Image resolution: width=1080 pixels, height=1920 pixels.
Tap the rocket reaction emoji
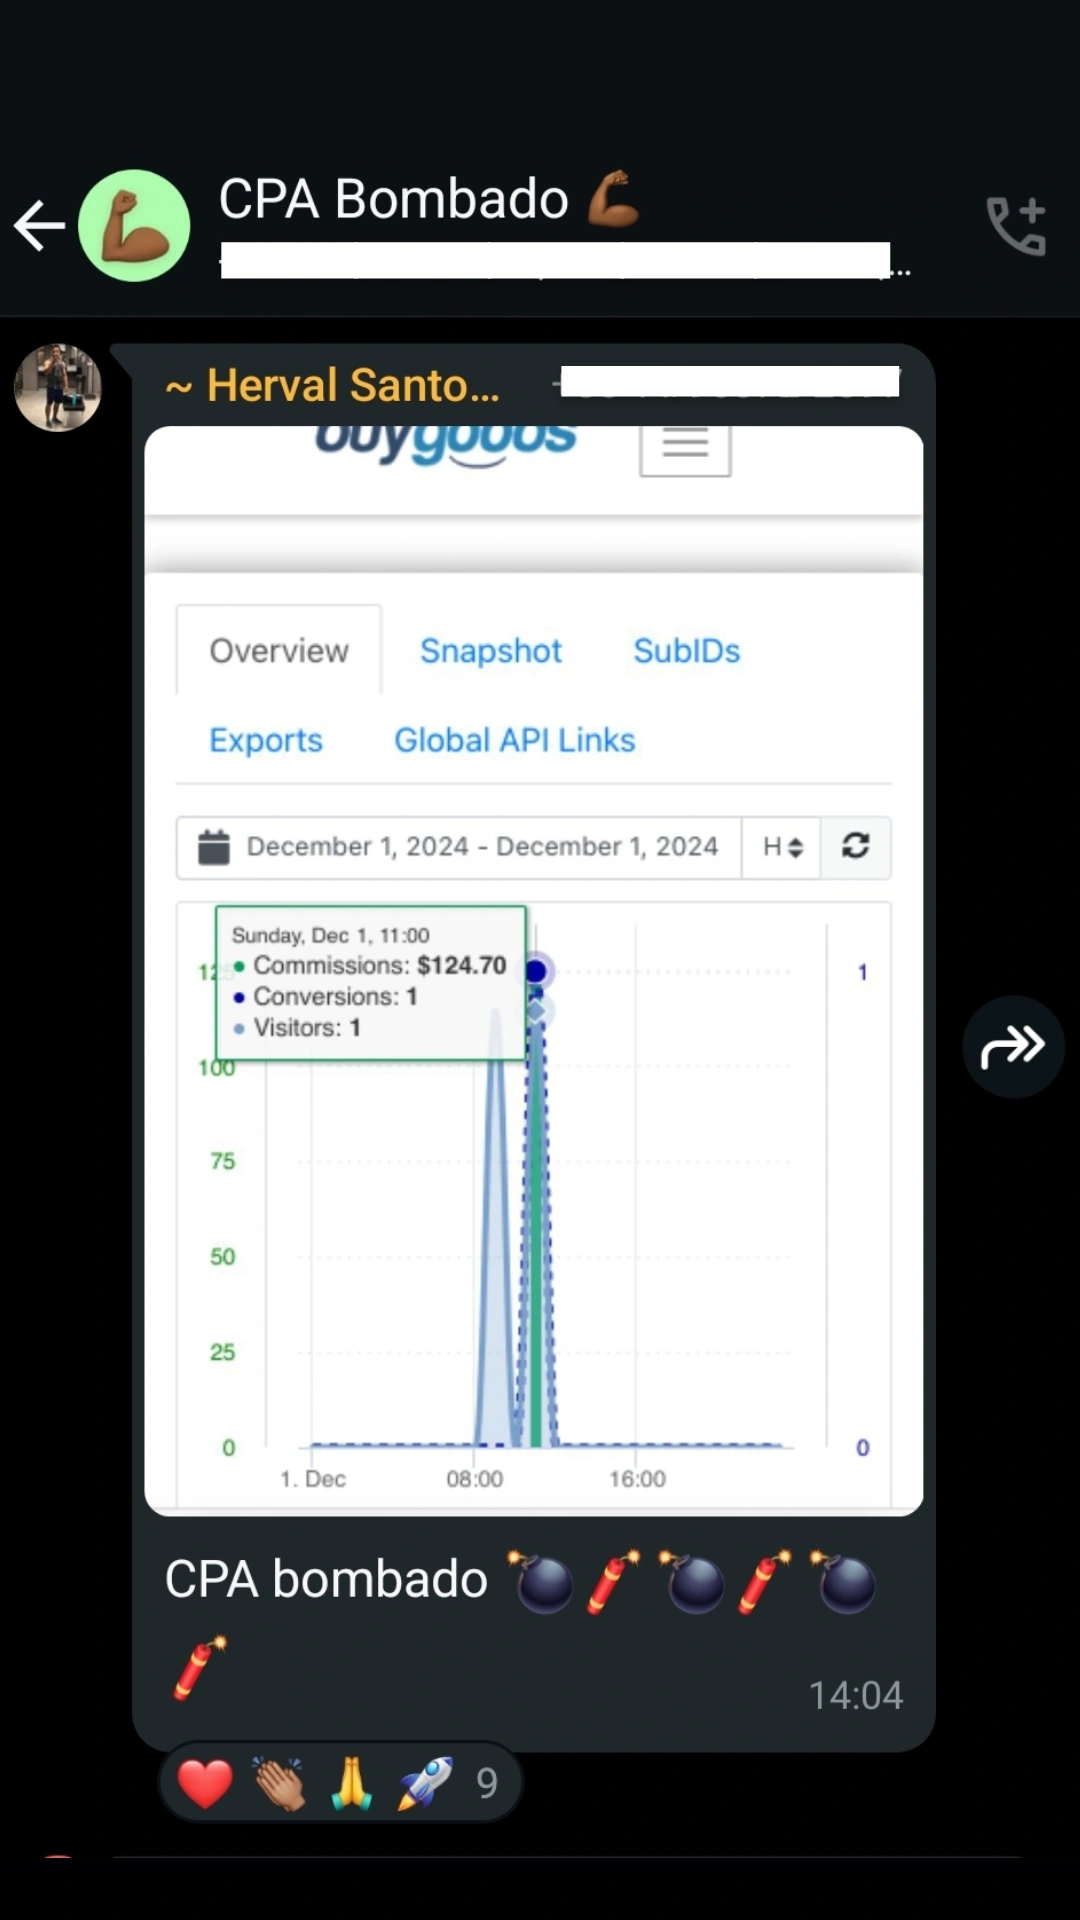(424, 1783)
